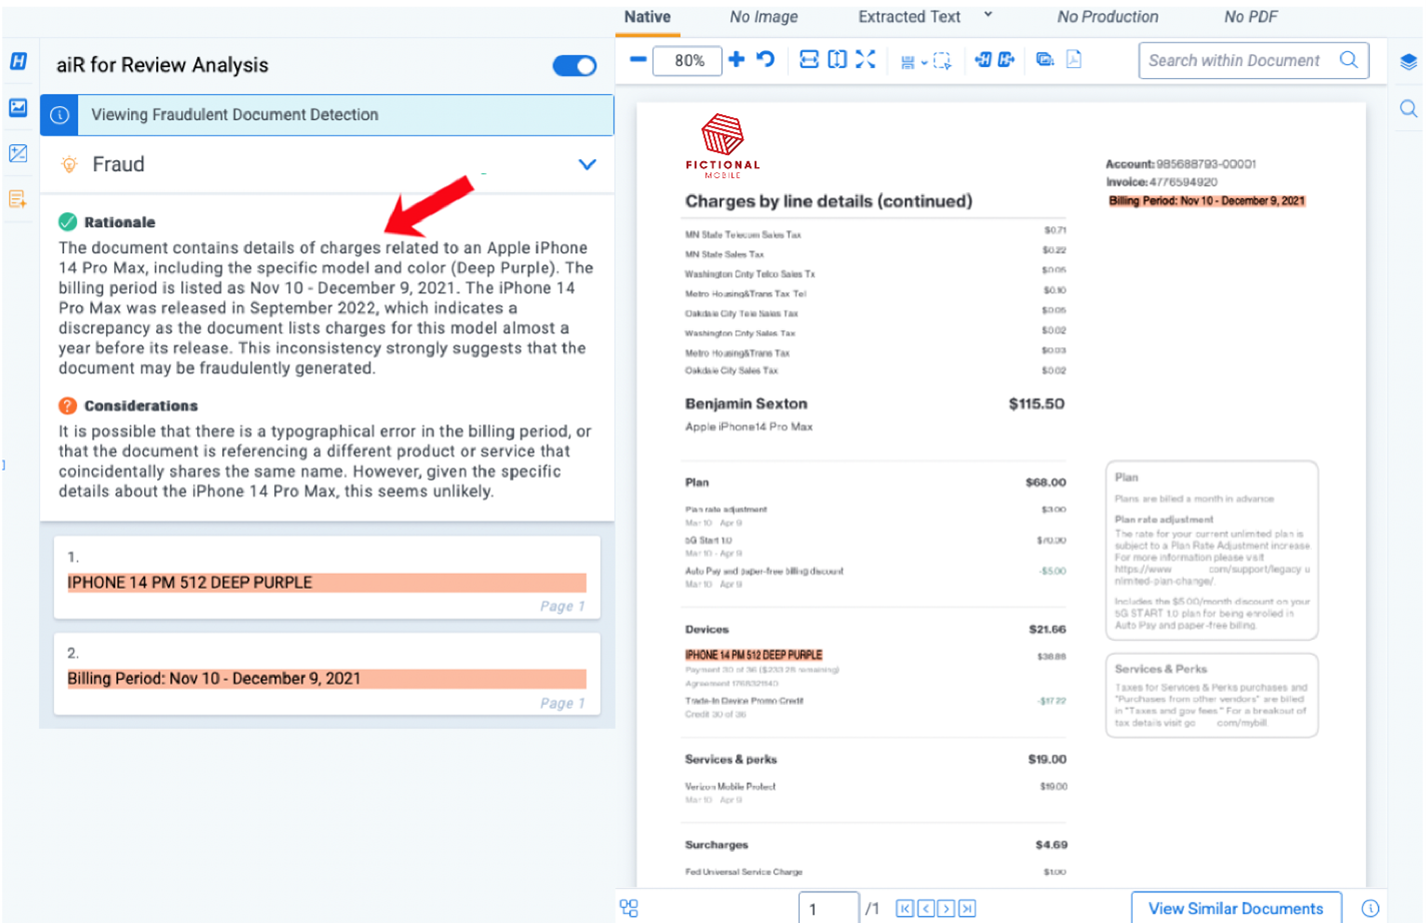The image size is (1426, 923).
Task: Click the PDF export icon in toolbar
Action: point(1074,60)
